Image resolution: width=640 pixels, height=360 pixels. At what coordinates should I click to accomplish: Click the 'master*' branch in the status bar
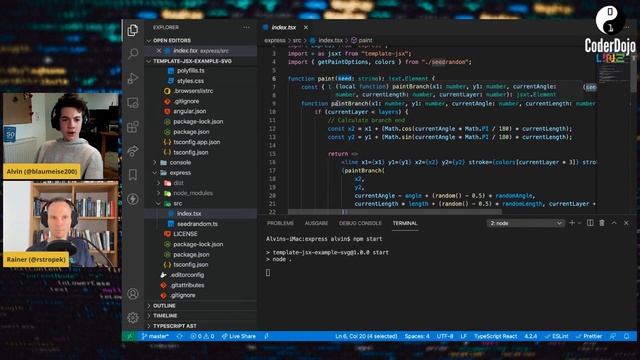pos(155,336)
